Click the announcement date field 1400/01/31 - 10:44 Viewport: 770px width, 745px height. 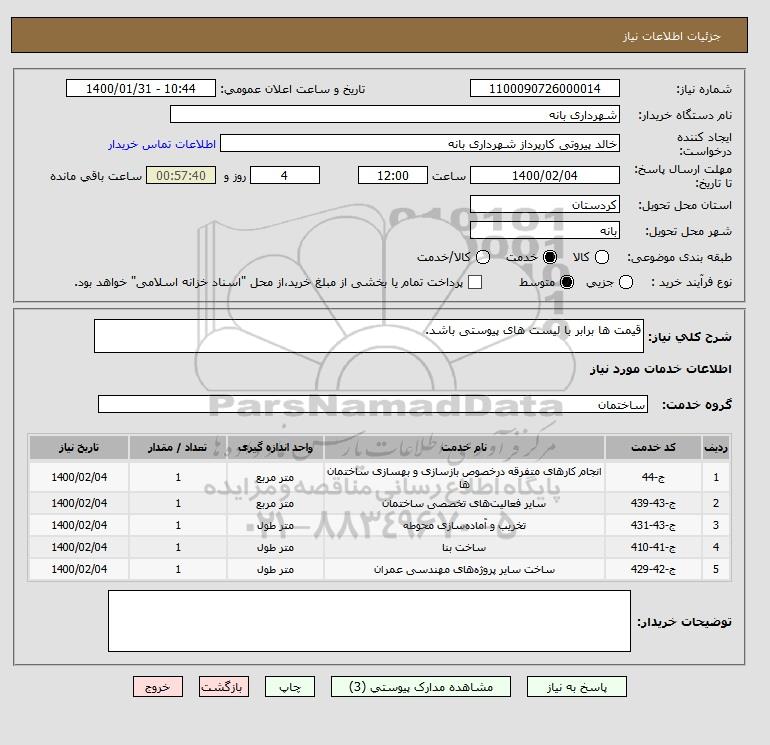[141, 88]
